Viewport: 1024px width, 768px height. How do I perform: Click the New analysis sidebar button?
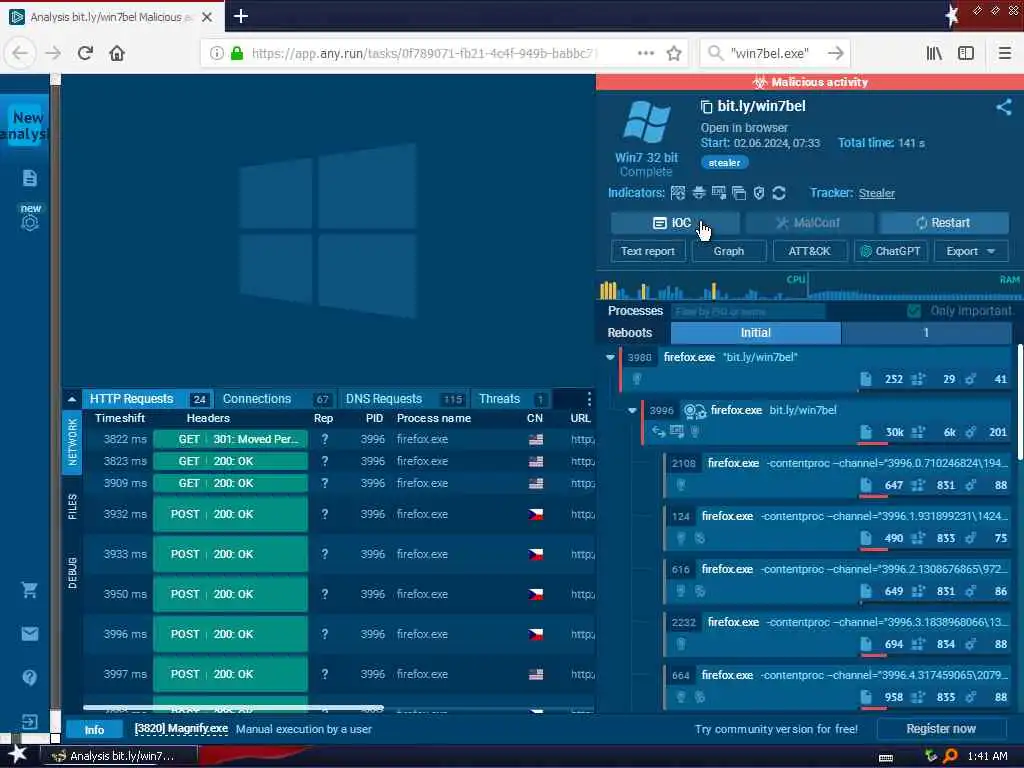pyautogui.click(x=25, y=125)
